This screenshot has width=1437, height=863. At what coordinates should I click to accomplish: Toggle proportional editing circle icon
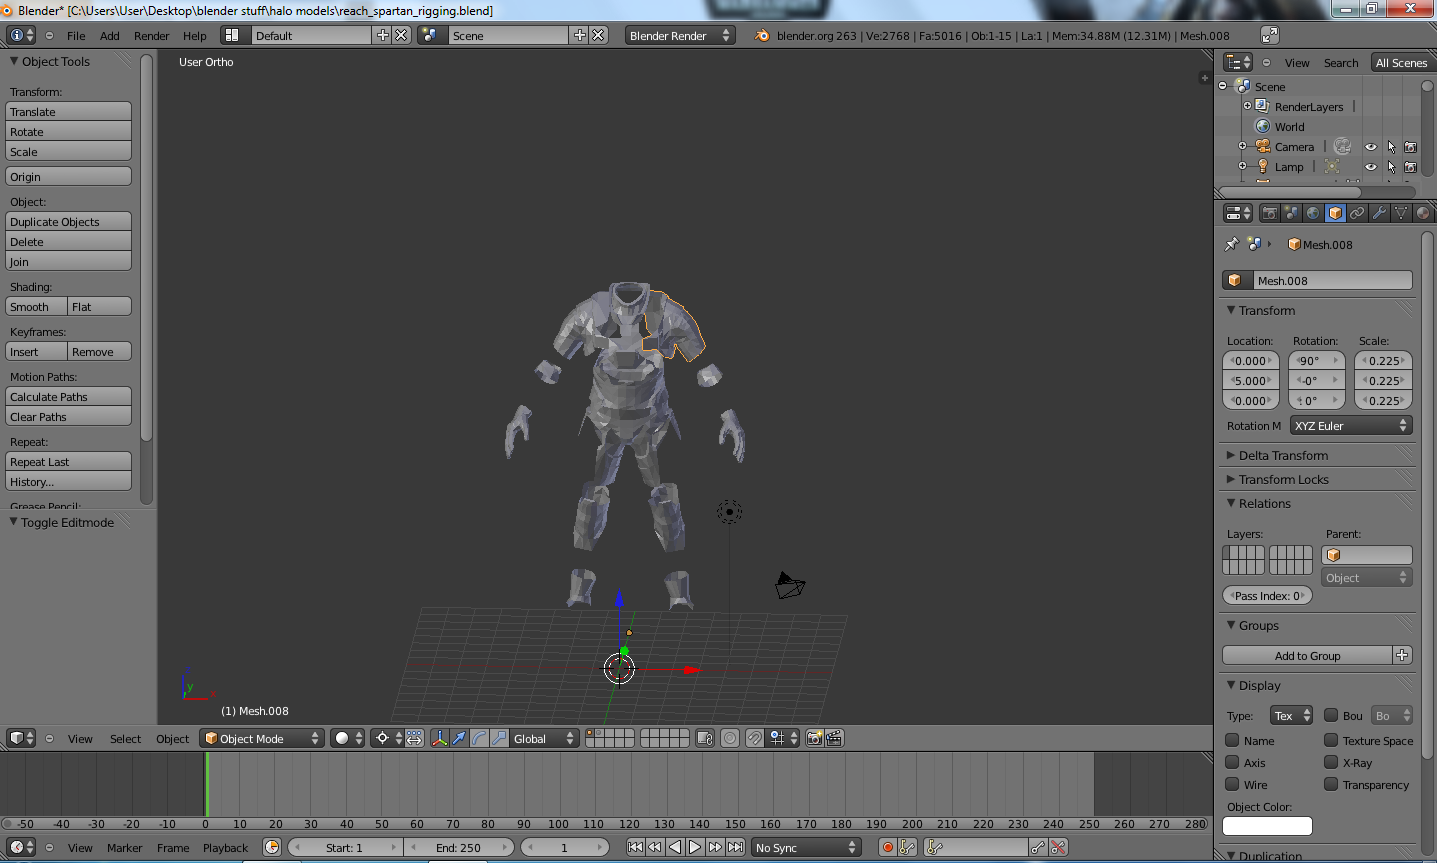click(x=730, y=738)
